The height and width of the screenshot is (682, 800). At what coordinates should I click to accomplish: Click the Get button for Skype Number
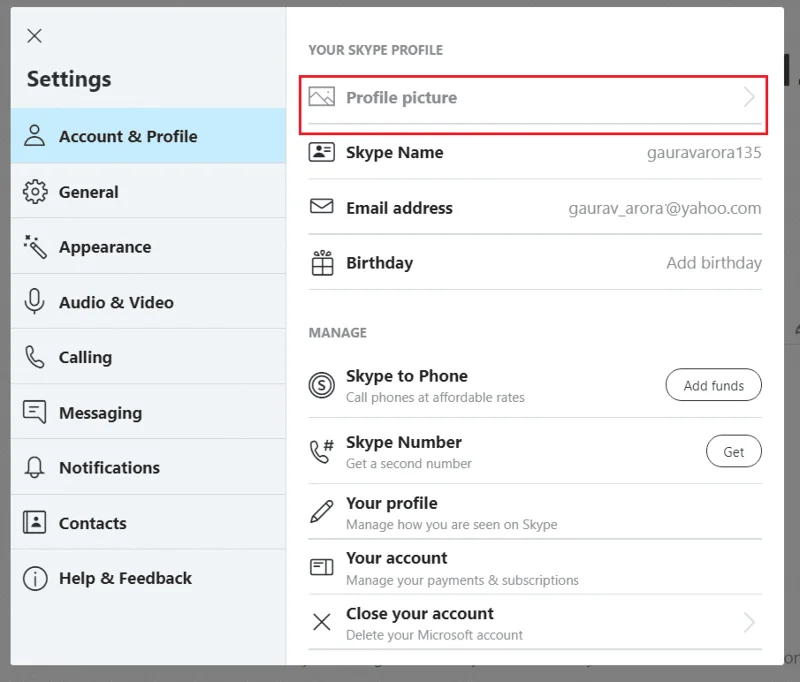click(734, 451)
